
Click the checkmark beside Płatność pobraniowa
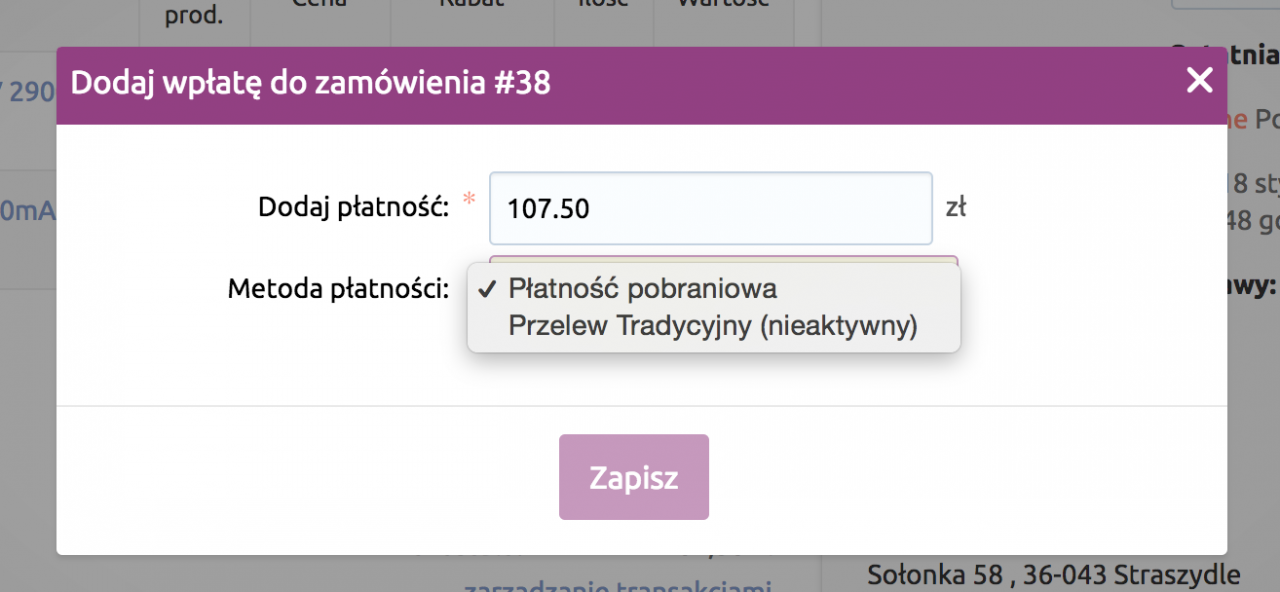[487, 289]
